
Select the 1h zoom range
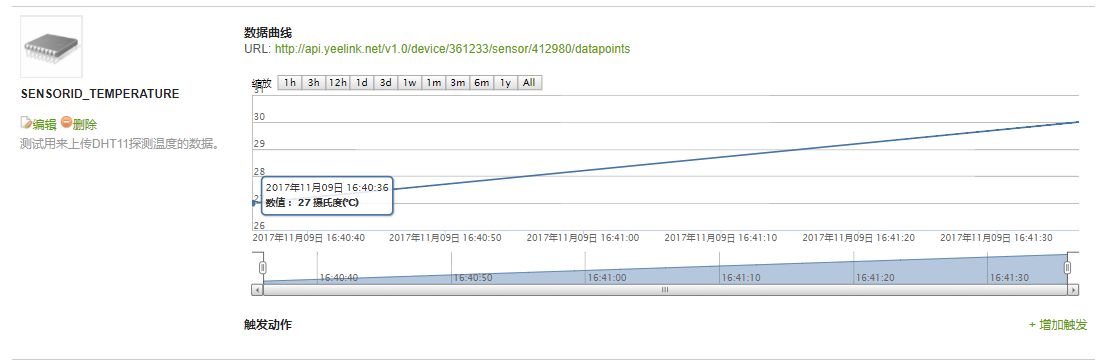289,83
